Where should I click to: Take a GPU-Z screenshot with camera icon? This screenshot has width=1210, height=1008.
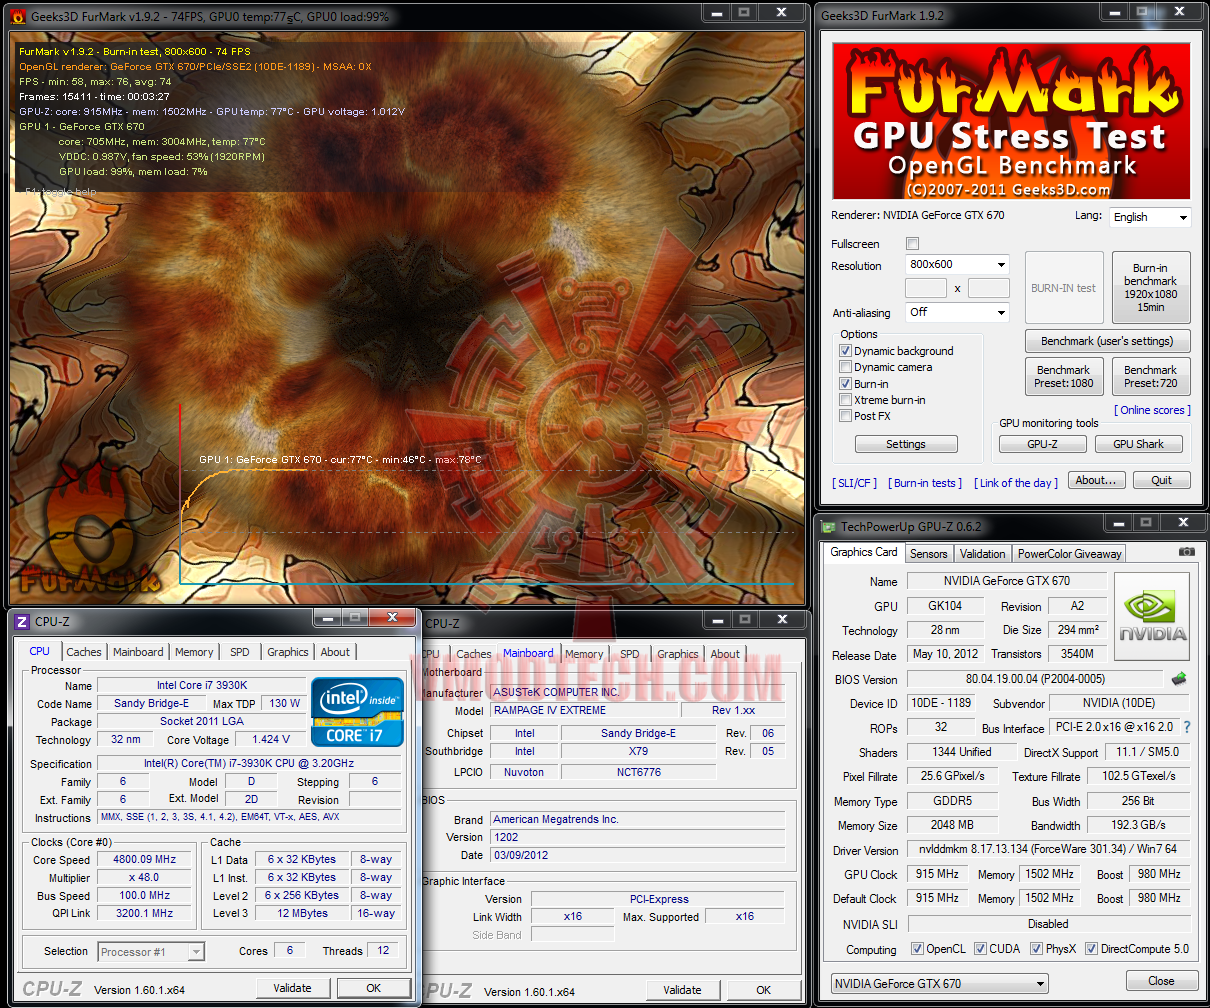click(1186, 551)
